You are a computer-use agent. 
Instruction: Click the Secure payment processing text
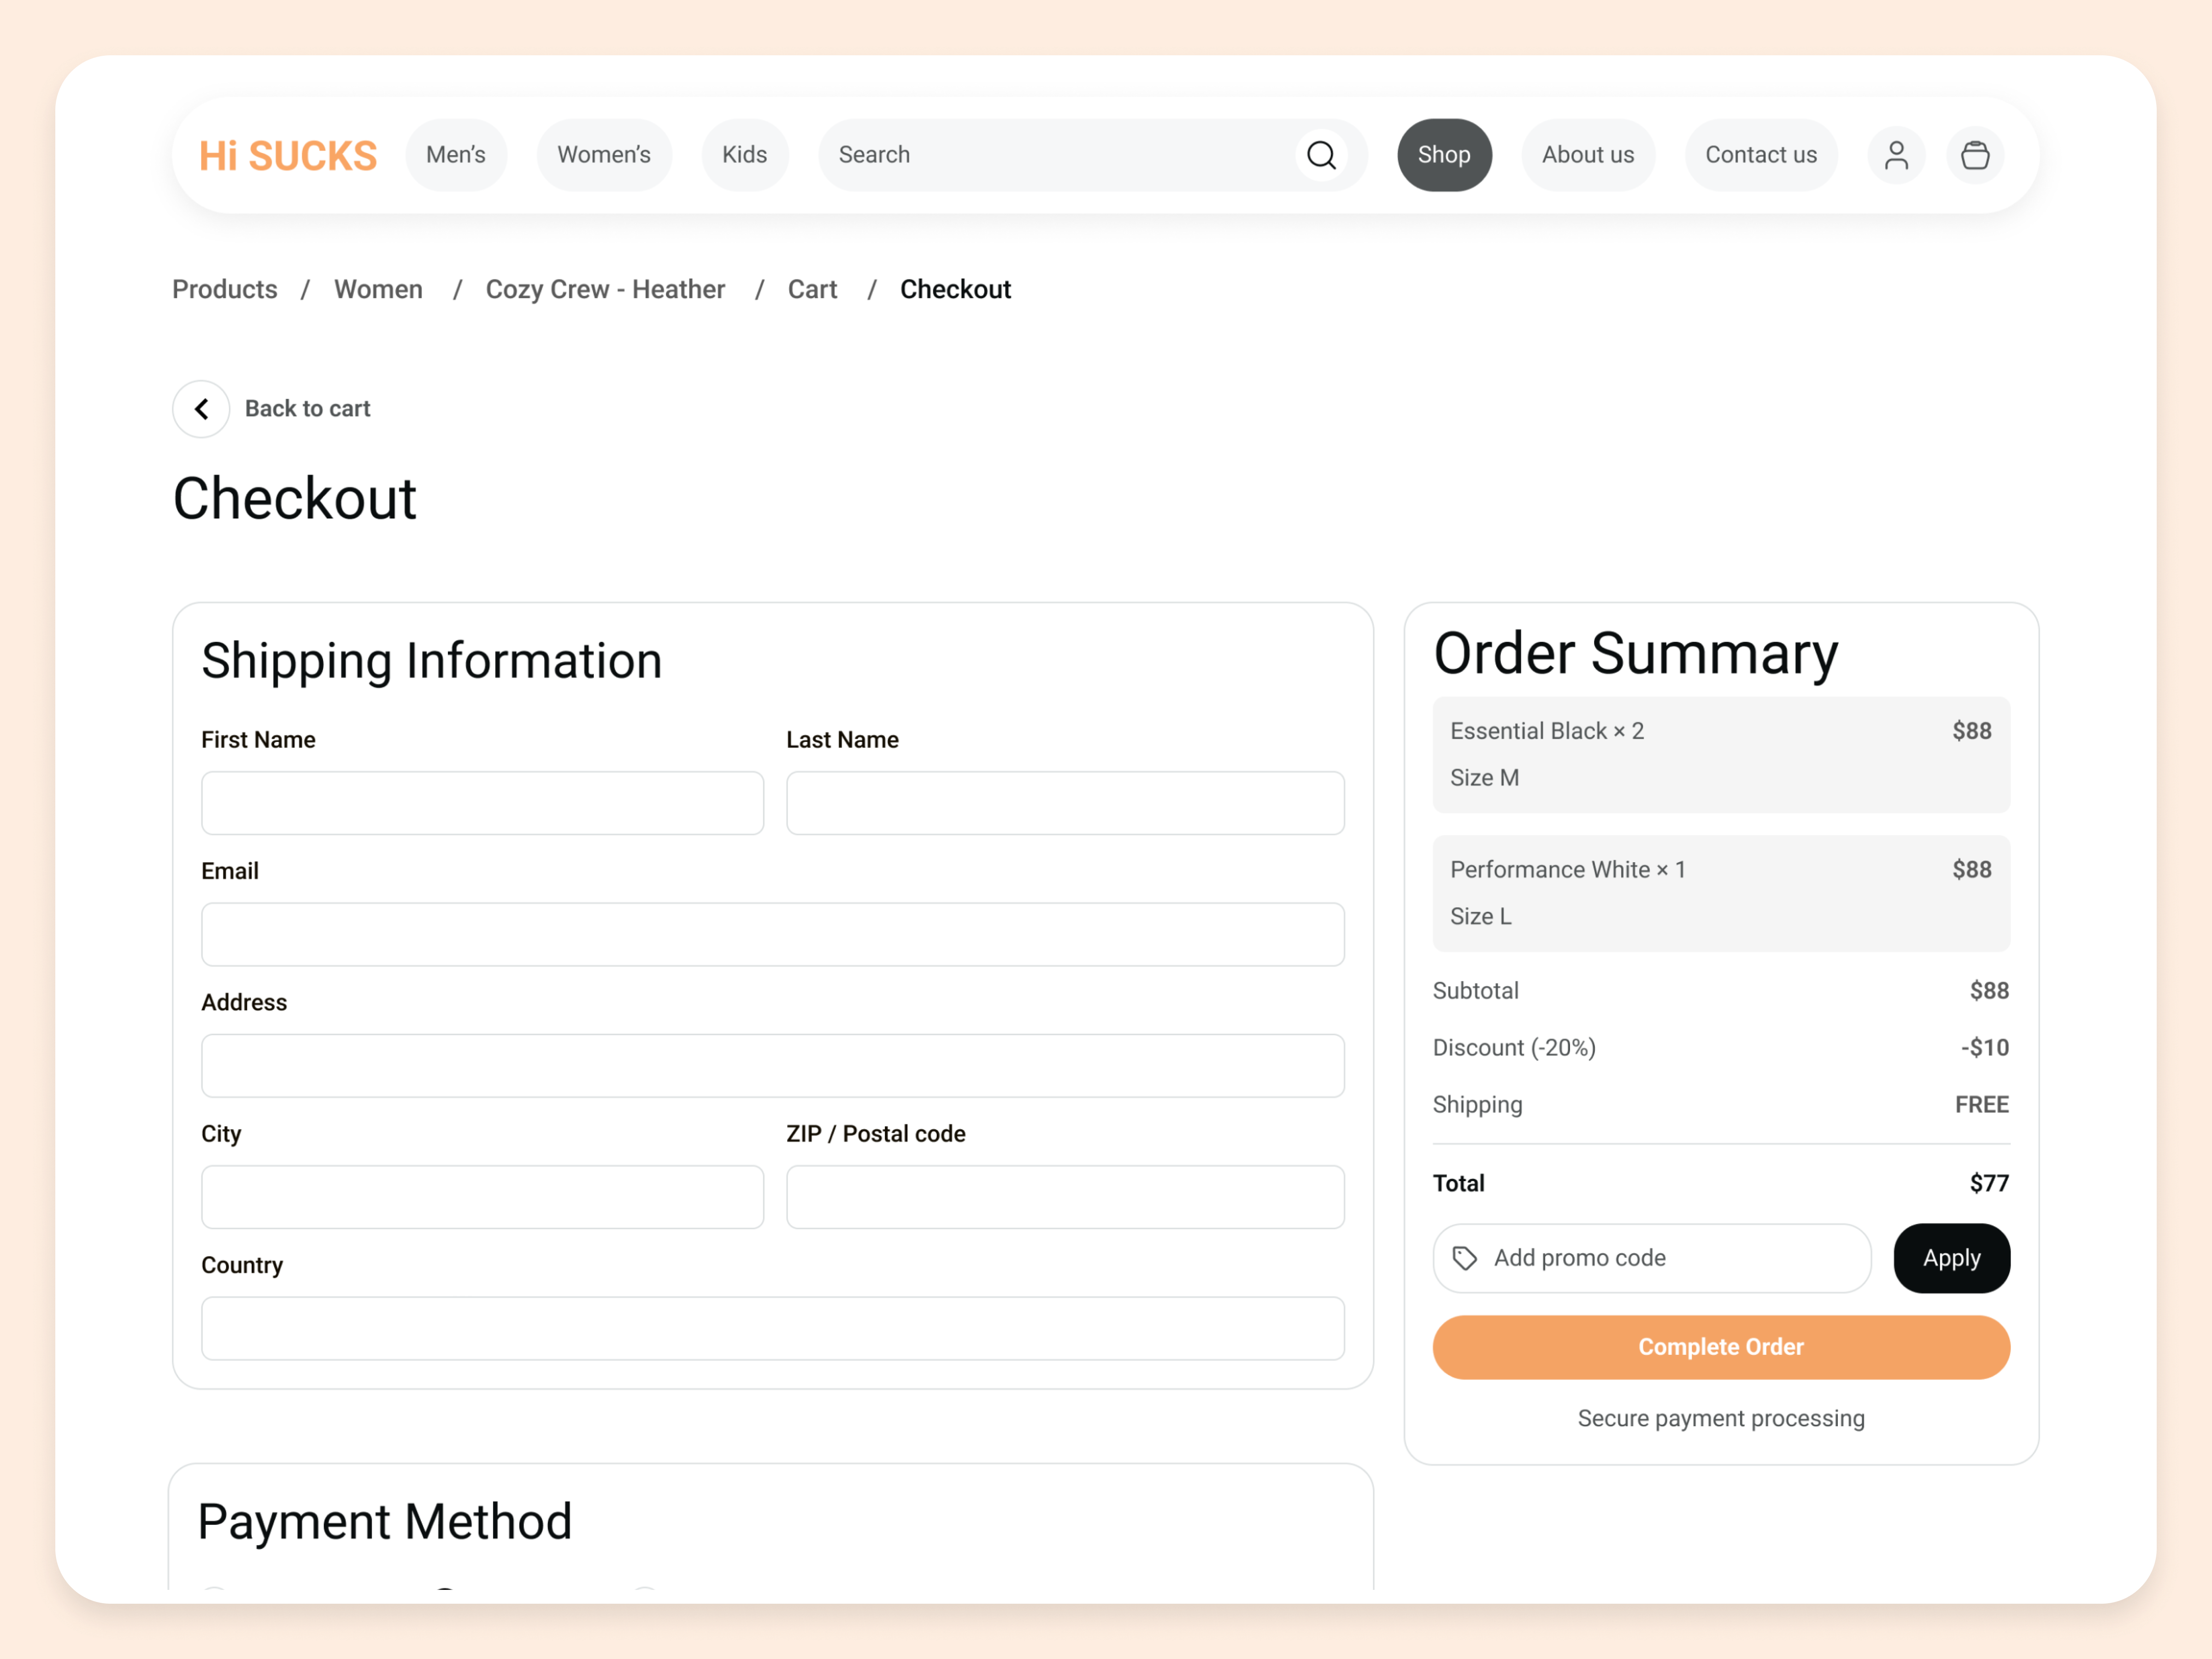[x=1721, y=1419]
